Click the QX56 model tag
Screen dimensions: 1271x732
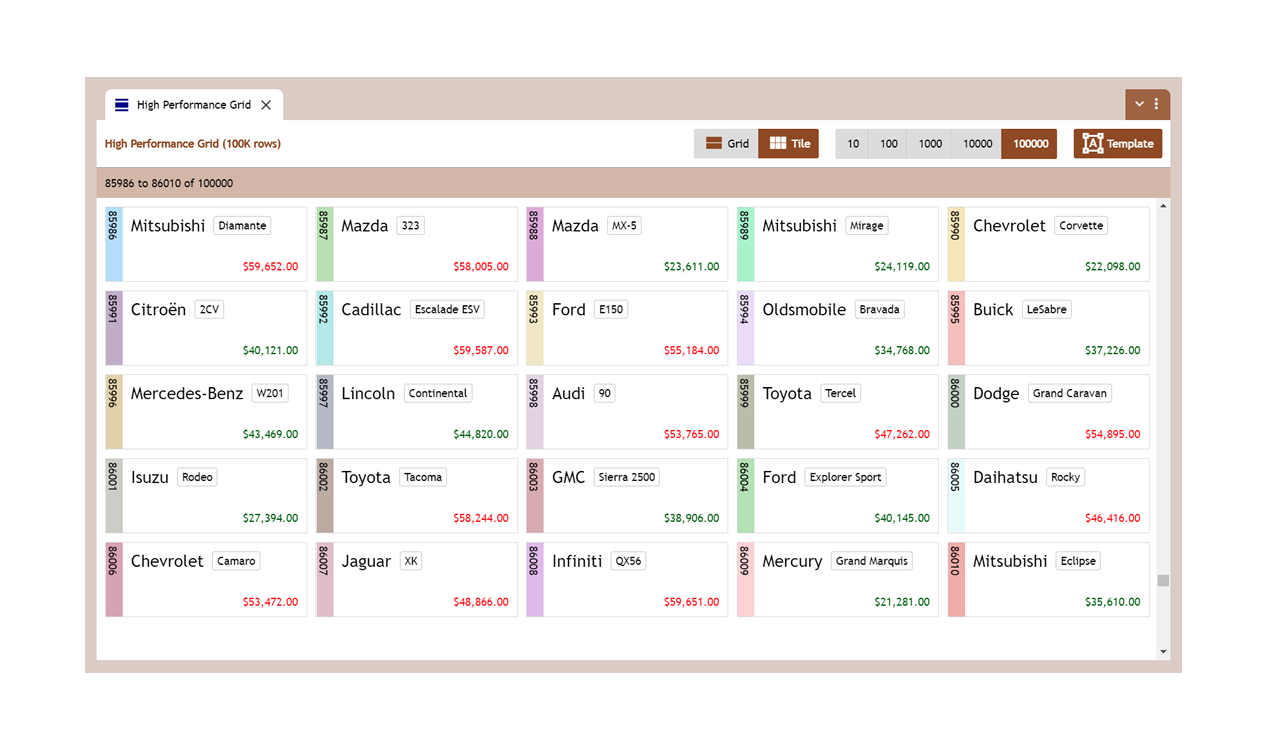click(628, 562)
